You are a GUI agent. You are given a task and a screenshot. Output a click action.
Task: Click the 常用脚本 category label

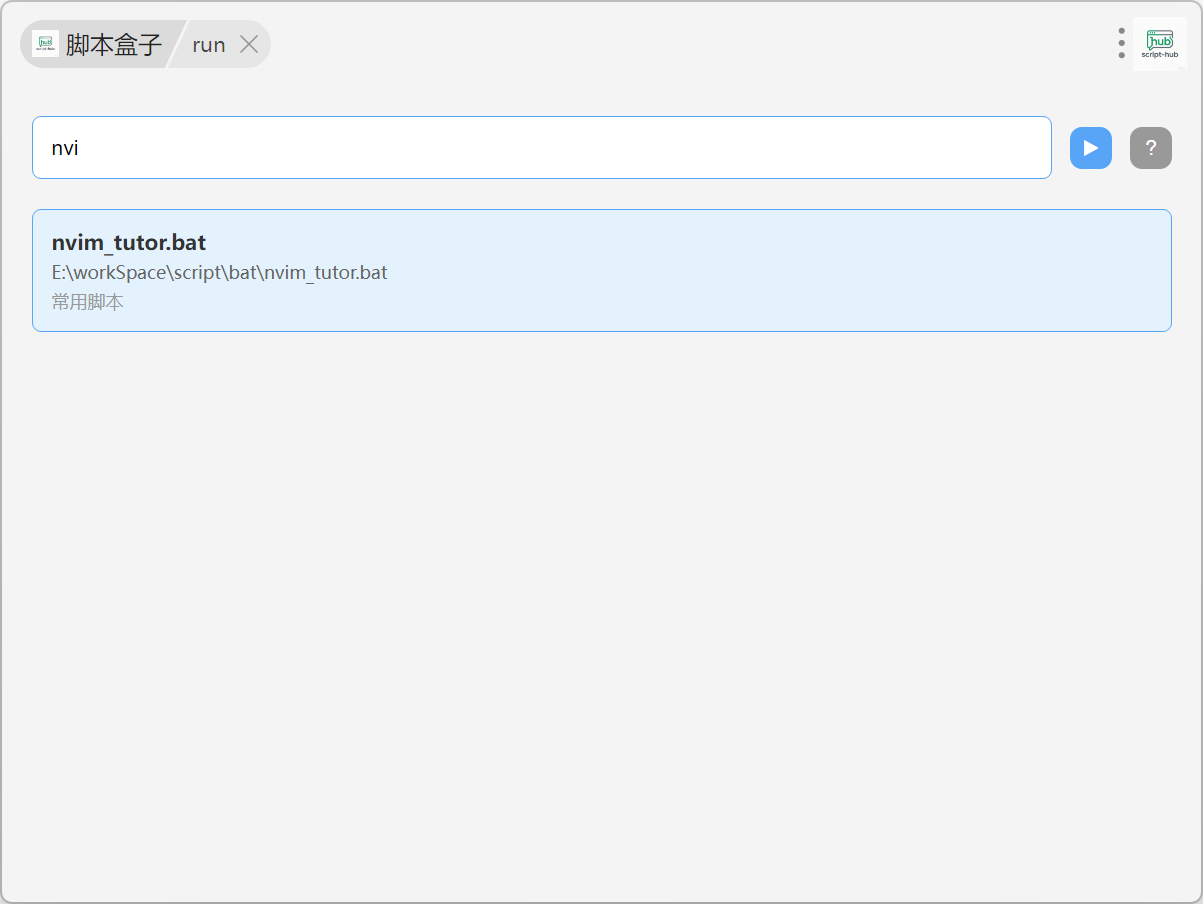(88, 302)
